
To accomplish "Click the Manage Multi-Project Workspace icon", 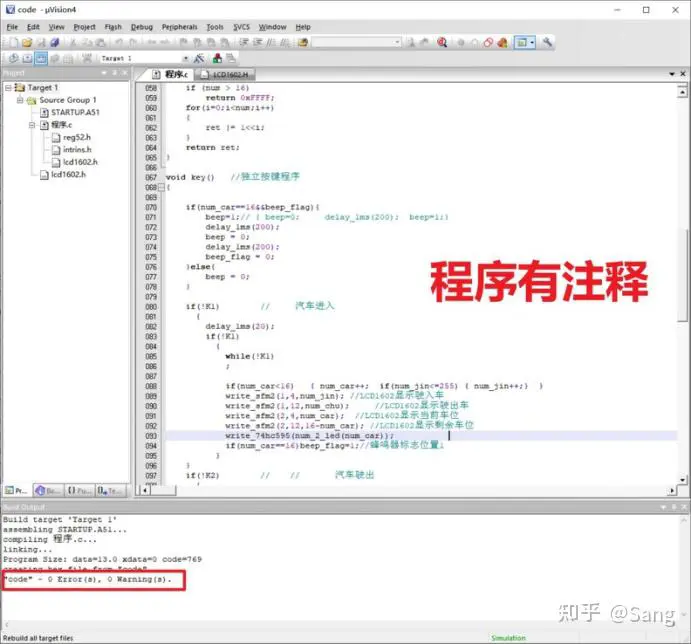I will [230, 58].
